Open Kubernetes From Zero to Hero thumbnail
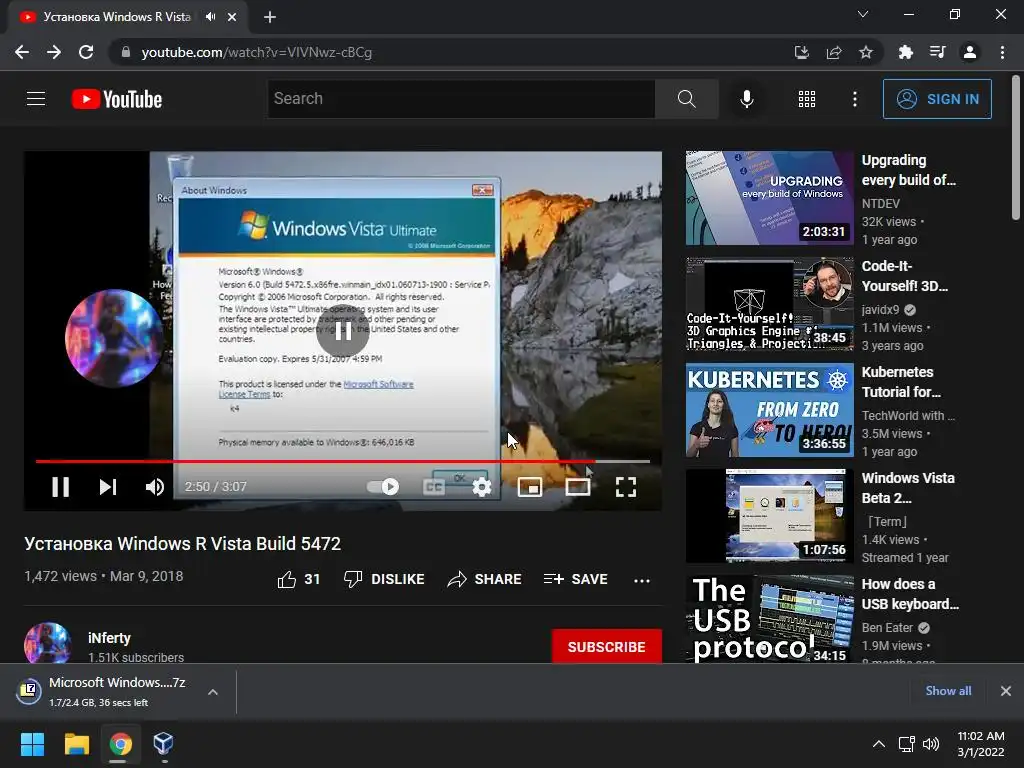 [769, 409]
